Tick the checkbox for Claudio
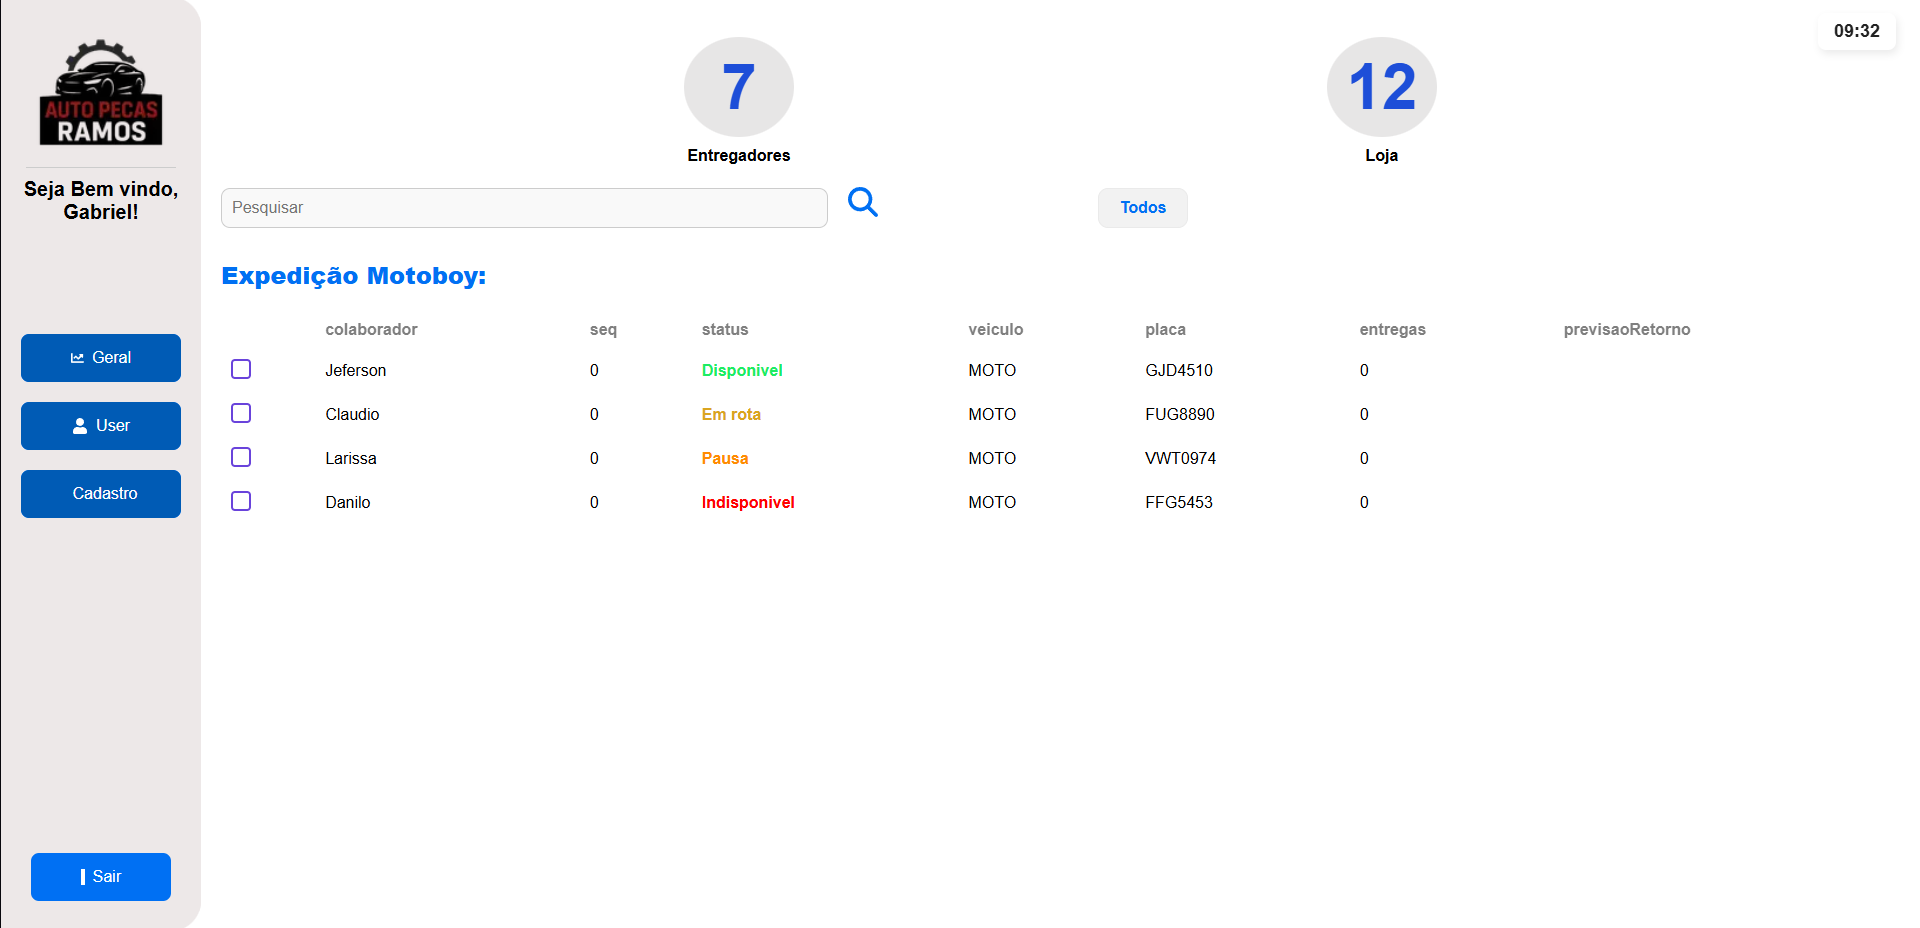 point(241,413)
